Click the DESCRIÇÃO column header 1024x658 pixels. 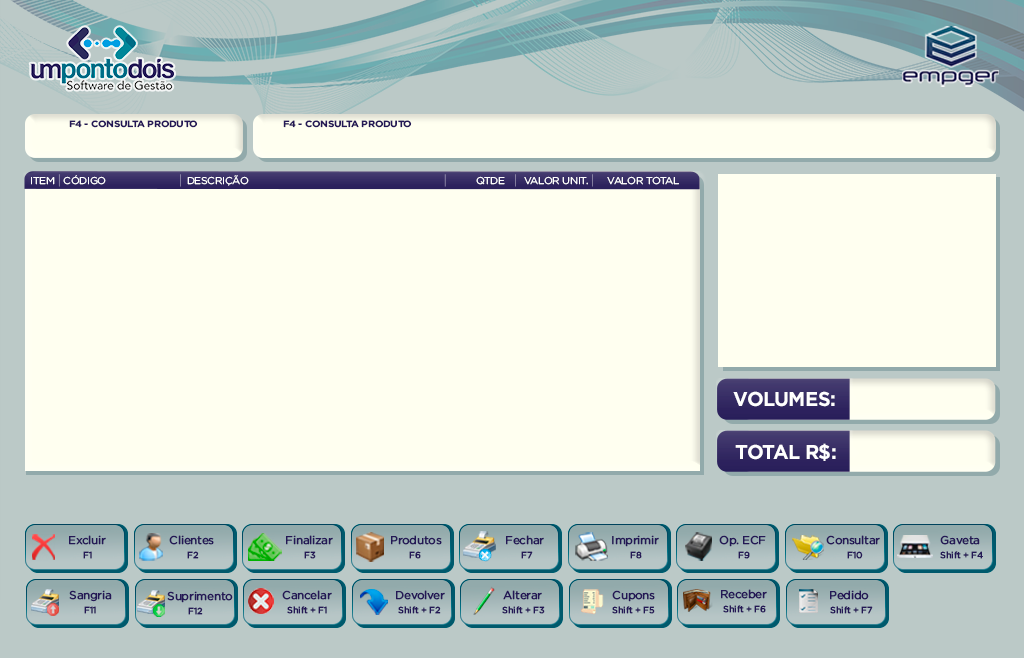(217, 181)
